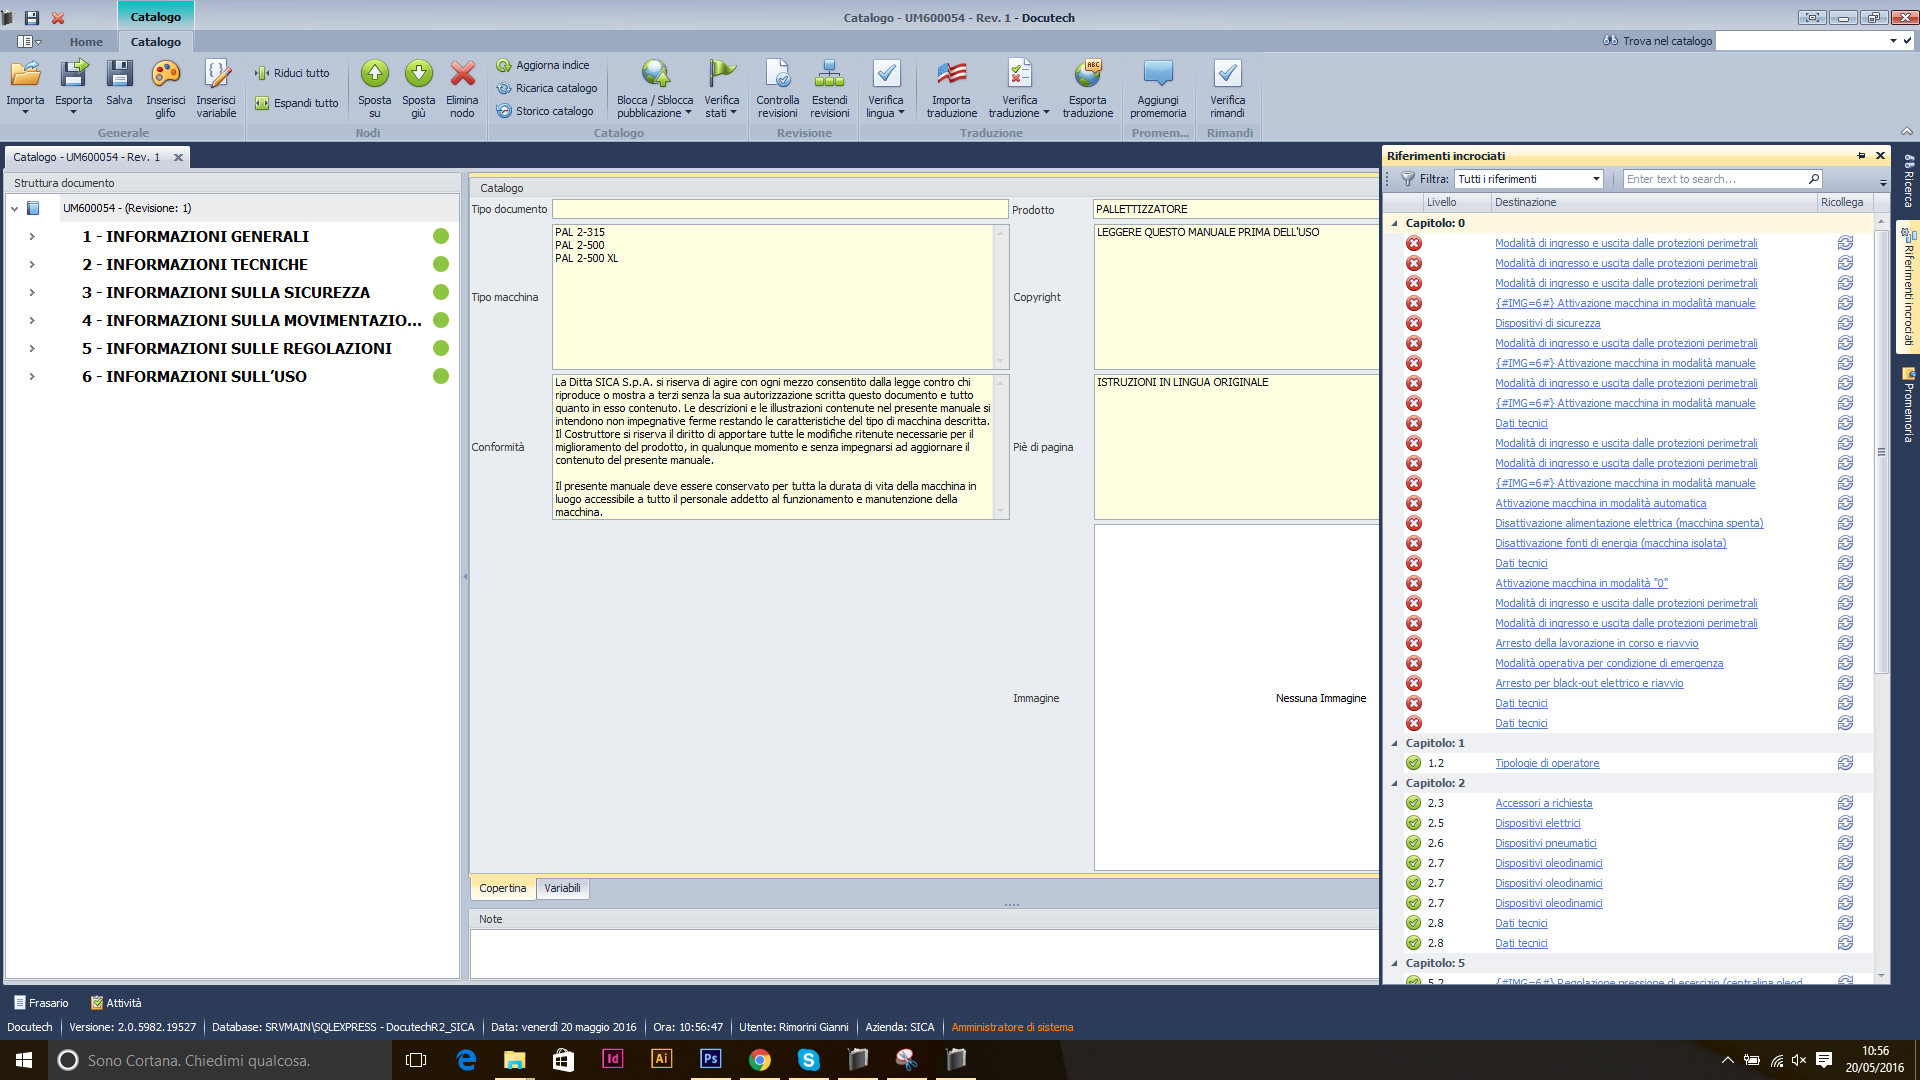1920x1080 pixels.
Task: Click Controlla revisioni icon
Action: pos(777,75)
